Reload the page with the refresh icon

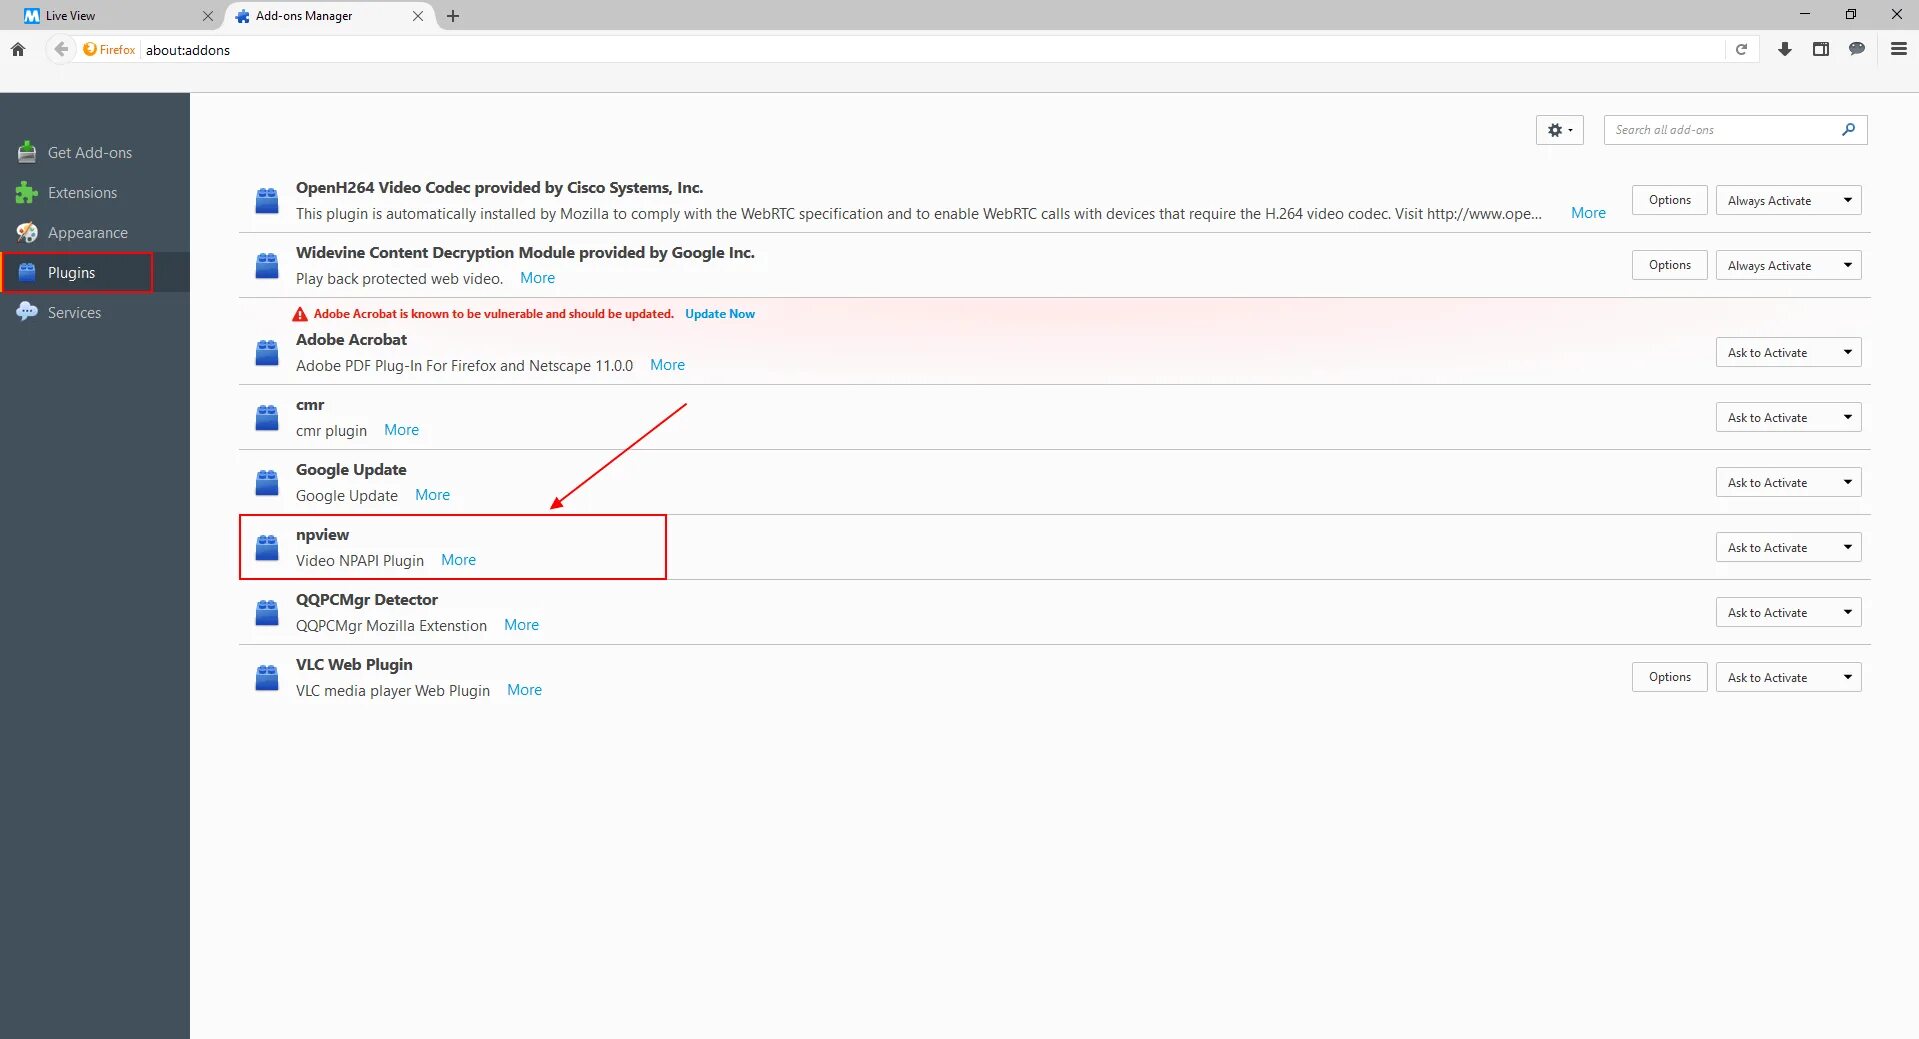pos(1741,49)
